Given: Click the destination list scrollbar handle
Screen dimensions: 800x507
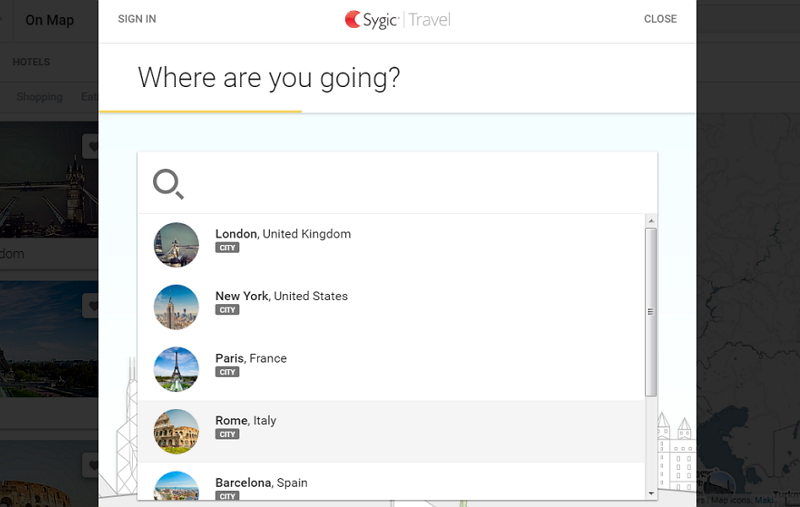Looking at the screenshot, I should [x=651, y=311].
